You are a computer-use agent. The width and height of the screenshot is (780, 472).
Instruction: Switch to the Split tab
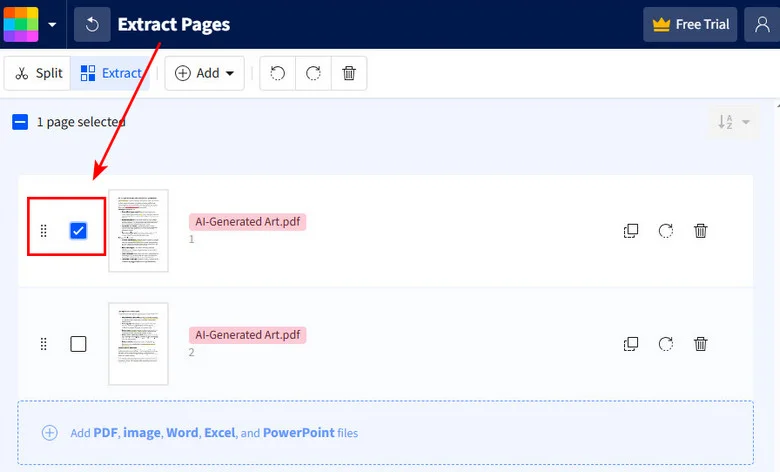pos(38,73)
